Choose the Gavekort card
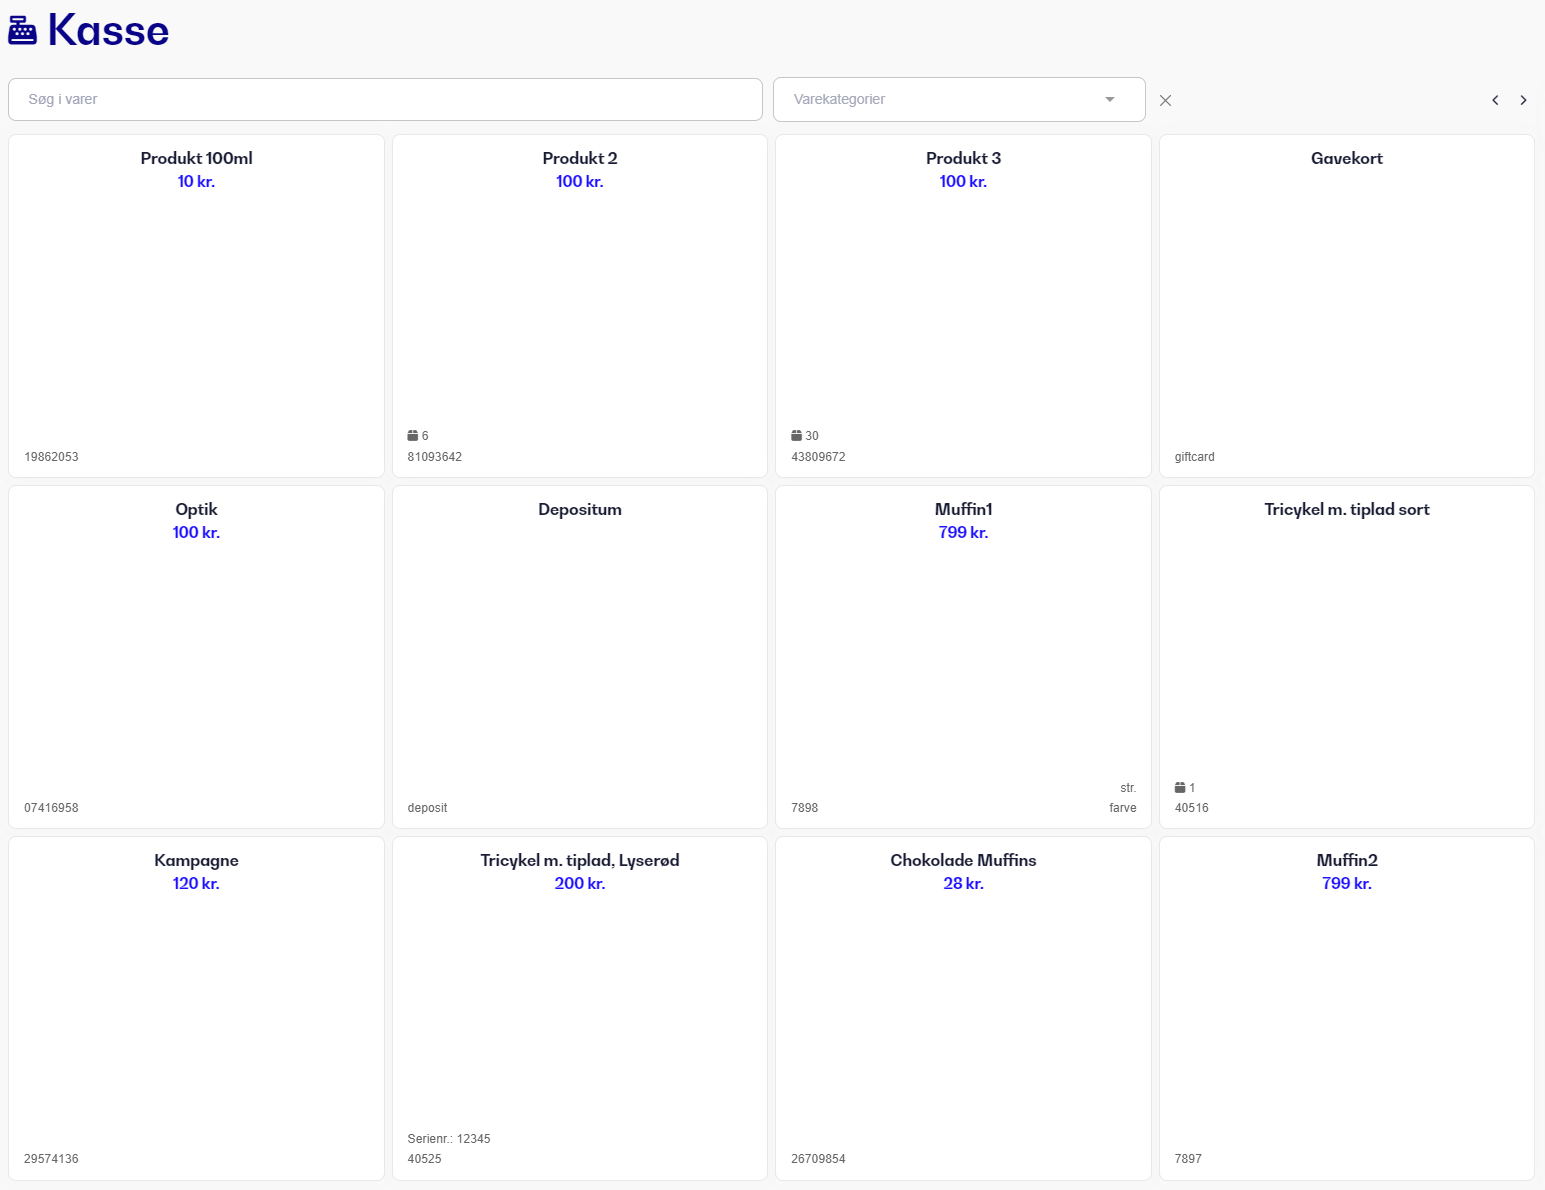This screenshot has width=1545, height=1190. click(x=1347, y=306)
